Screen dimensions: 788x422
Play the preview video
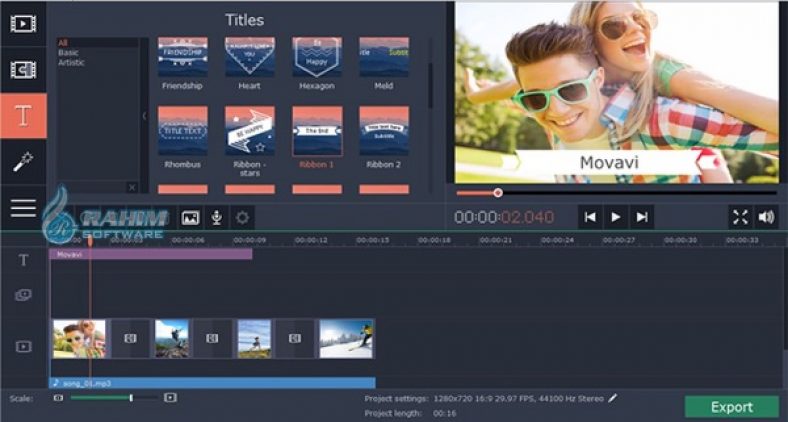click(x=616, y=217)
